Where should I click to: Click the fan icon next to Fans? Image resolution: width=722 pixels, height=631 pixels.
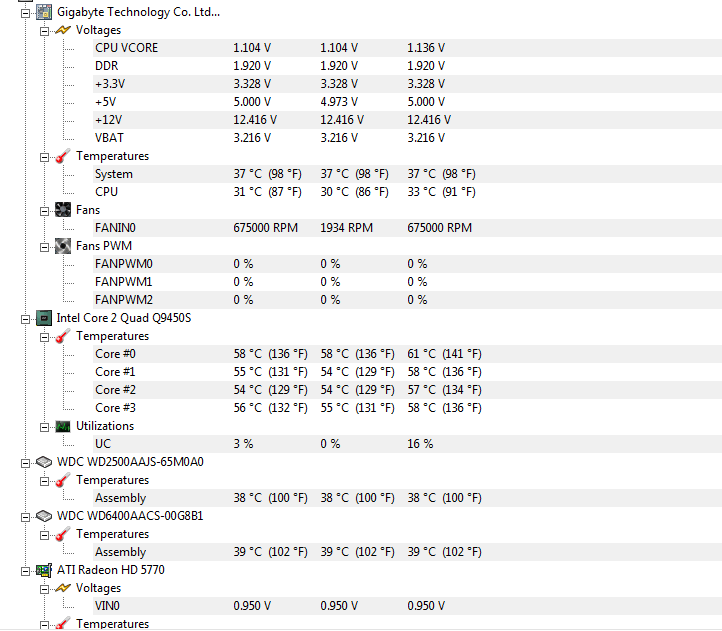point(62,210)
